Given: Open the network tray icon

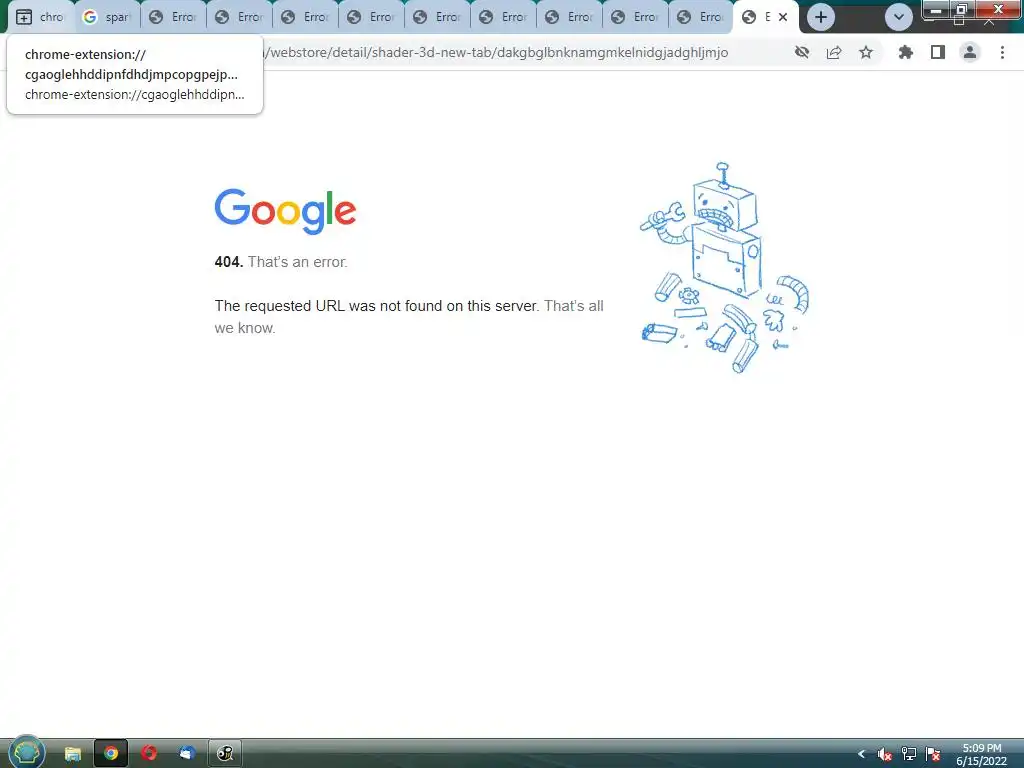Looking at the screenshot, I should tap(908, 754).
